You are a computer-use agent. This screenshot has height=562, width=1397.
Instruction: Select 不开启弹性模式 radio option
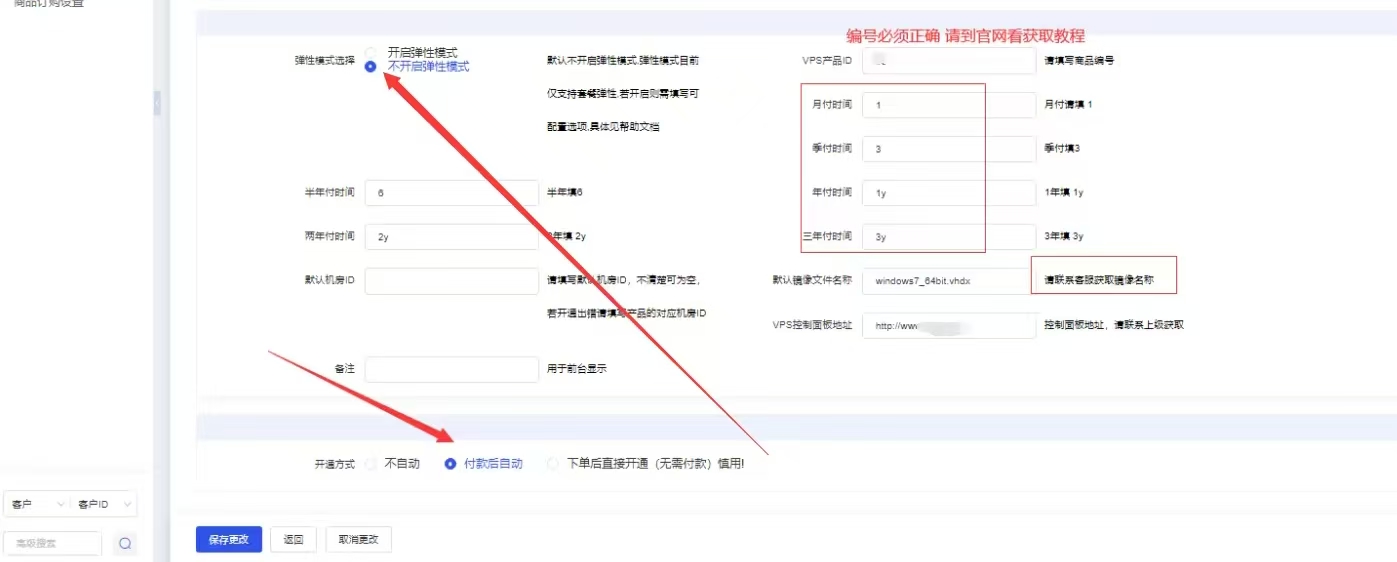(x=371, y=67)
